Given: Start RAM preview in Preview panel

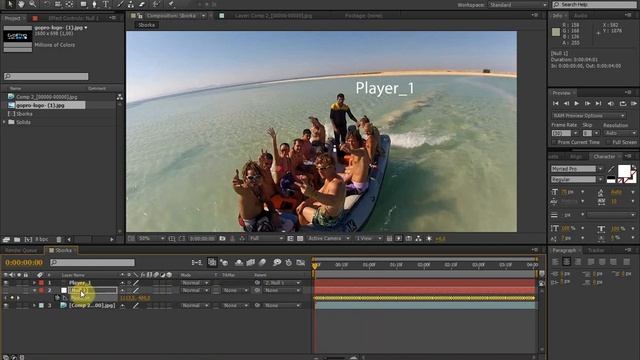Looking at the screenshot, I should (x=634, y=104).
